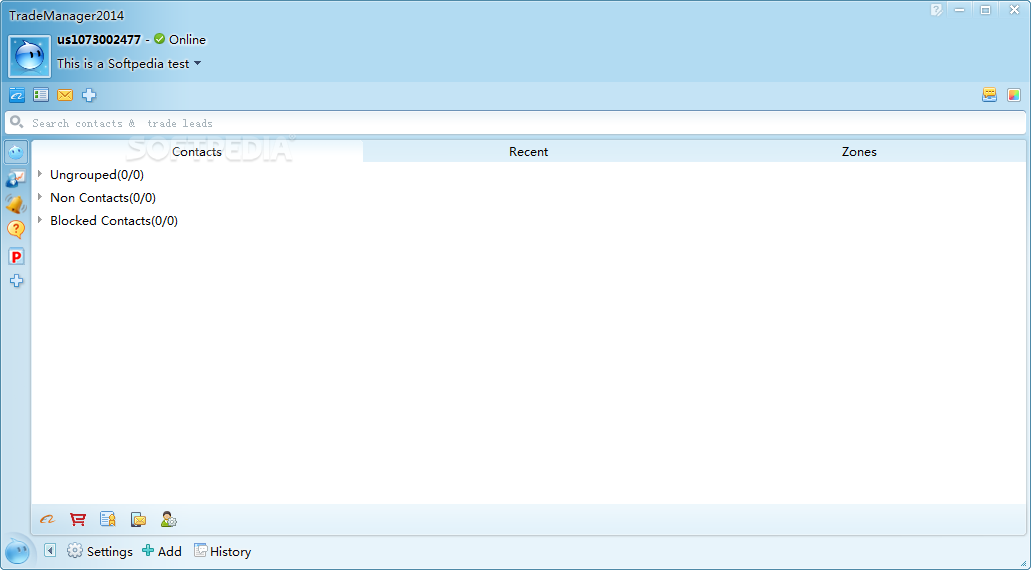1031x570 pixels.
Task: Click the plus icon in the left sidebar
Action: tap(16, 281)
